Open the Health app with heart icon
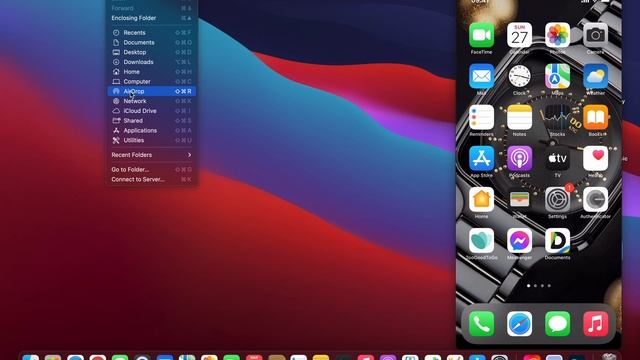The image size is (640, 360). click(x=595, y=158)
